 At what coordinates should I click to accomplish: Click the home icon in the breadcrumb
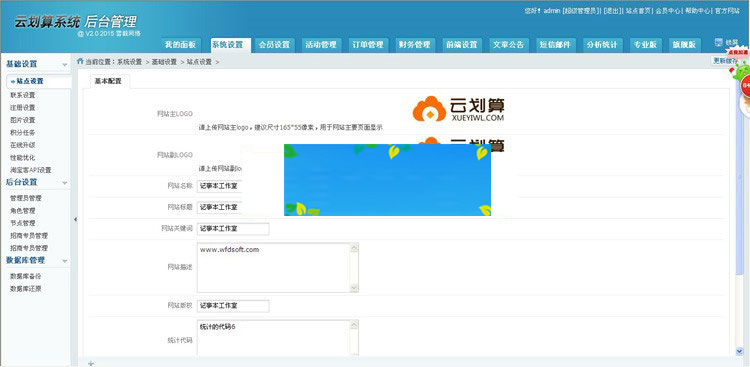80,61
